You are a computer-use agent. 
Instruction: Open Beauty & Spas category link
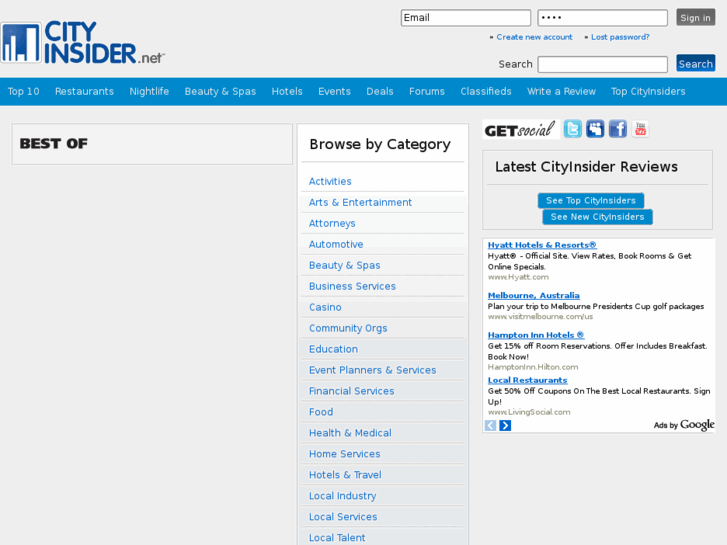344,265
